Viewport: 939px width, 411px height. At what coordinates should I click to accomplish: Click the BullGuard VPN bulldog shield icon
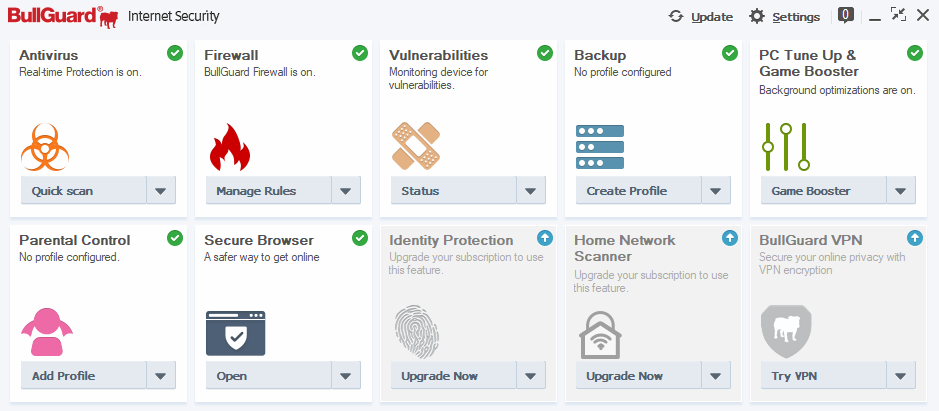(785, 332)
